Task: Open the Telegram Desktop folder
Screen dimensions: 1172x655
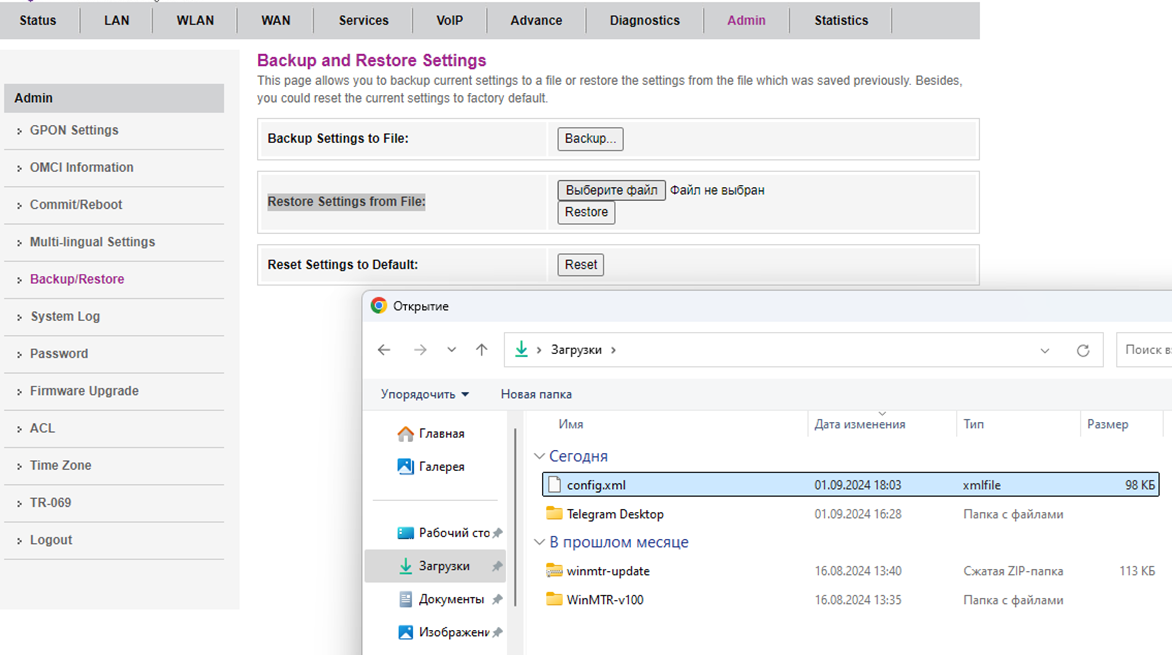Action: tap(614, 514)
